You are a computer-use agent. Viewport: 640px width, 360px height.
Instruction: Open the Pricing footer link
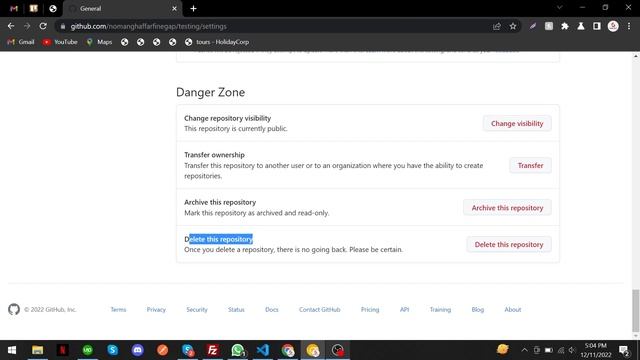pos(370,309)
